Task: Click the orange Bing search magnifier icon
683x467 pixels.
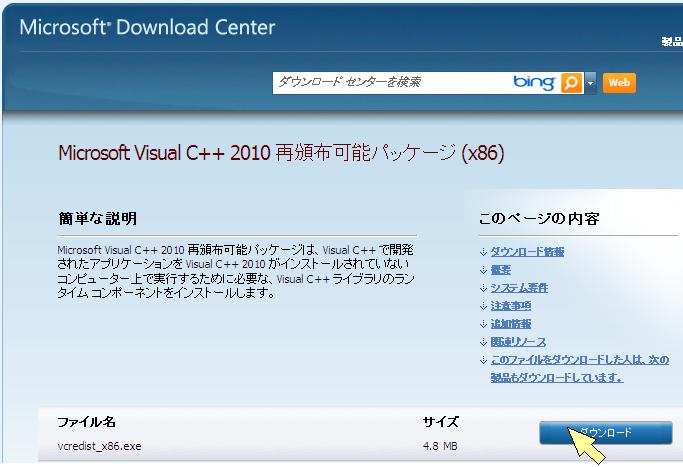Action: [571, 83]
